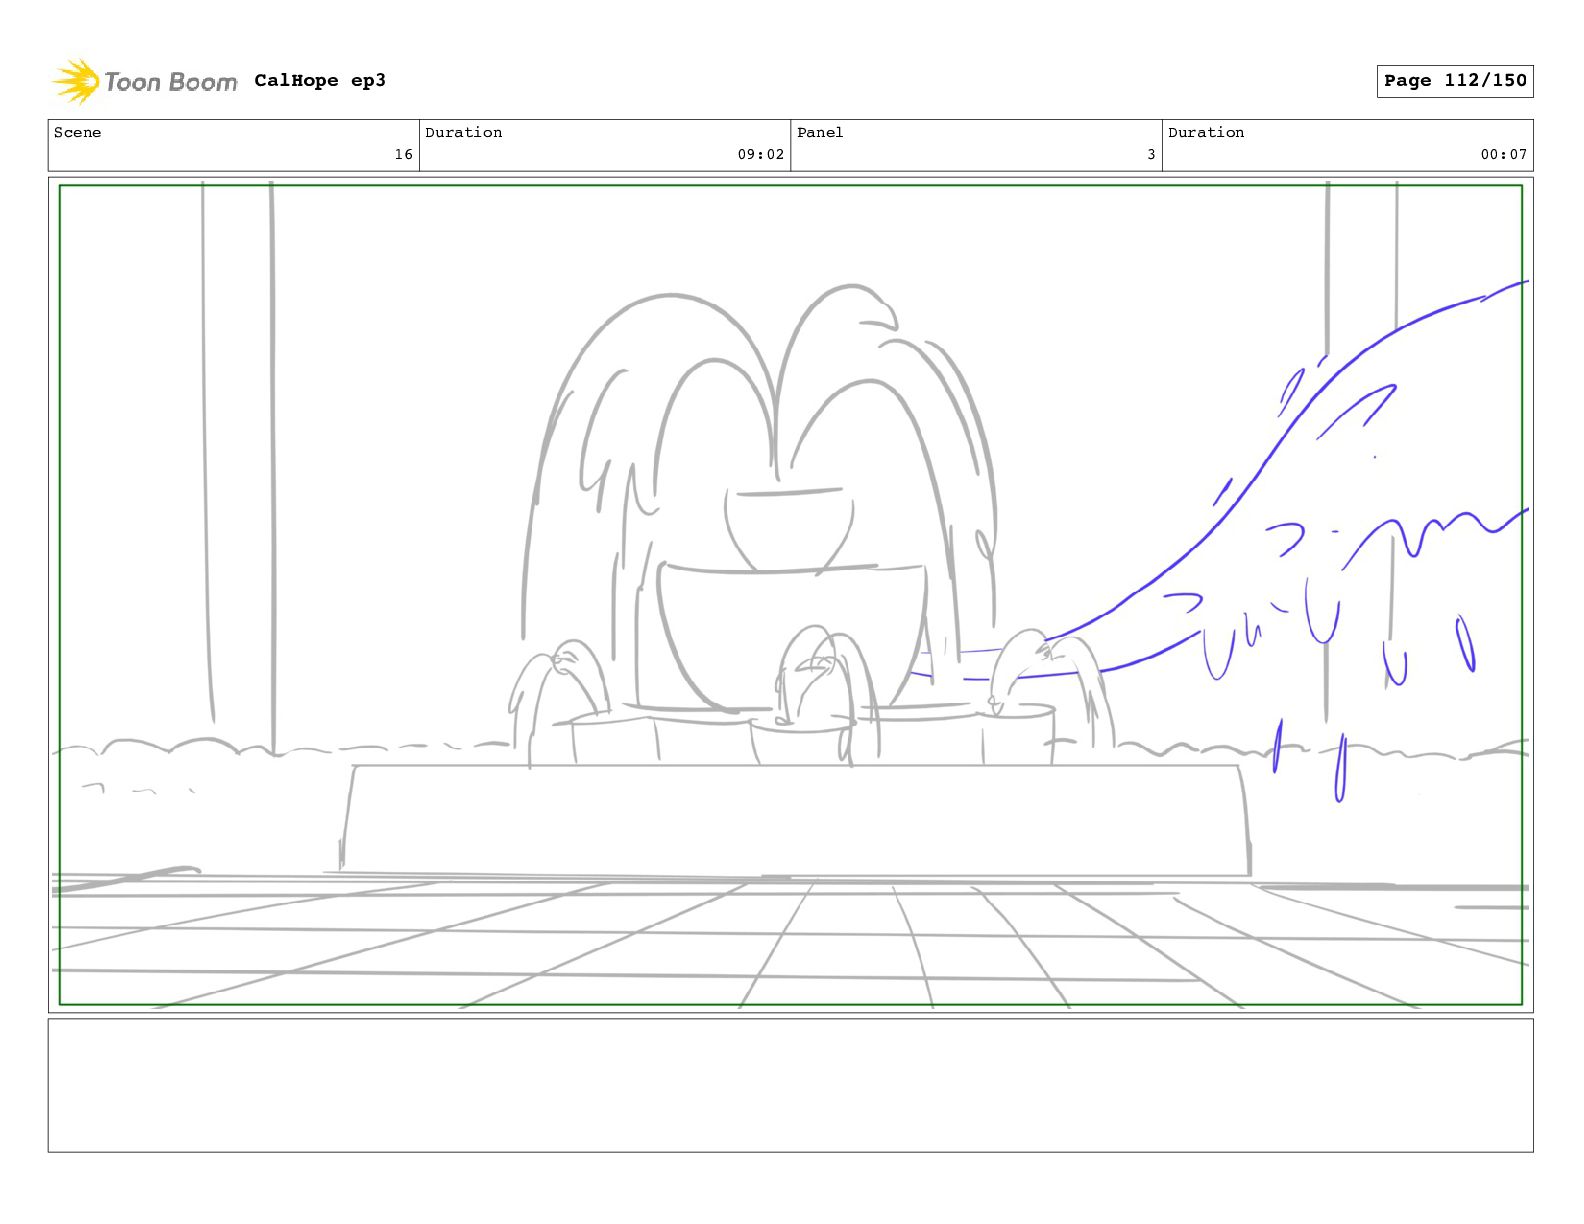Click the Toon Boom starburst logo icon
The height and width of the screenshot is (1224, 1584).
75,81
